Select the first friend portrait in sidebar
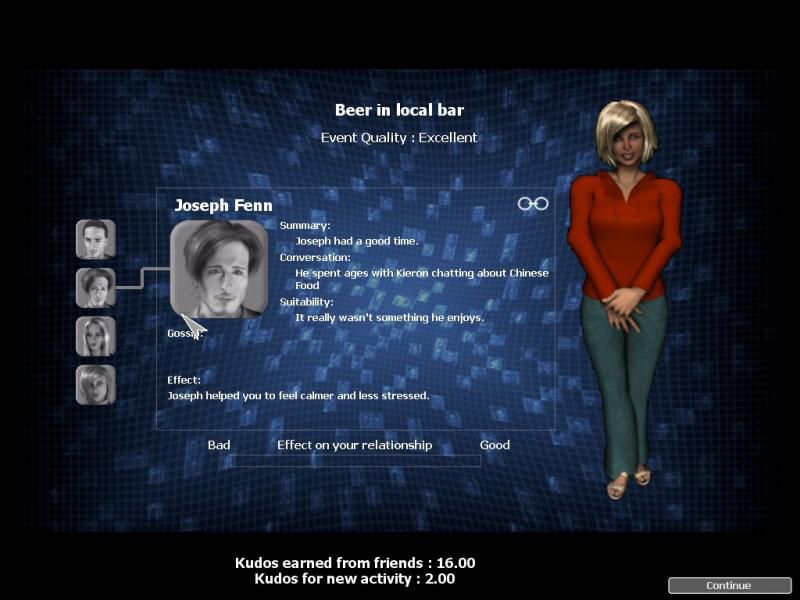This screenshot has width=800, height=600. [x=96, y=239]
